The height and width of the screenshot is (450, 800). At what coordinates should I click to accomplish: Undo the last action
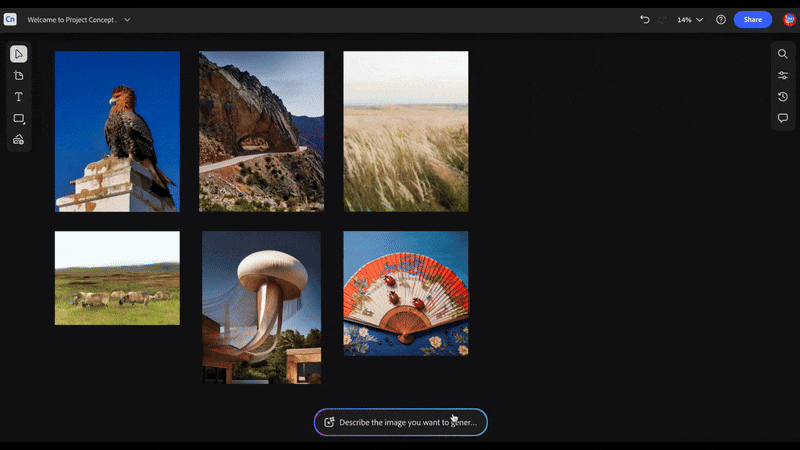point(645,19)
